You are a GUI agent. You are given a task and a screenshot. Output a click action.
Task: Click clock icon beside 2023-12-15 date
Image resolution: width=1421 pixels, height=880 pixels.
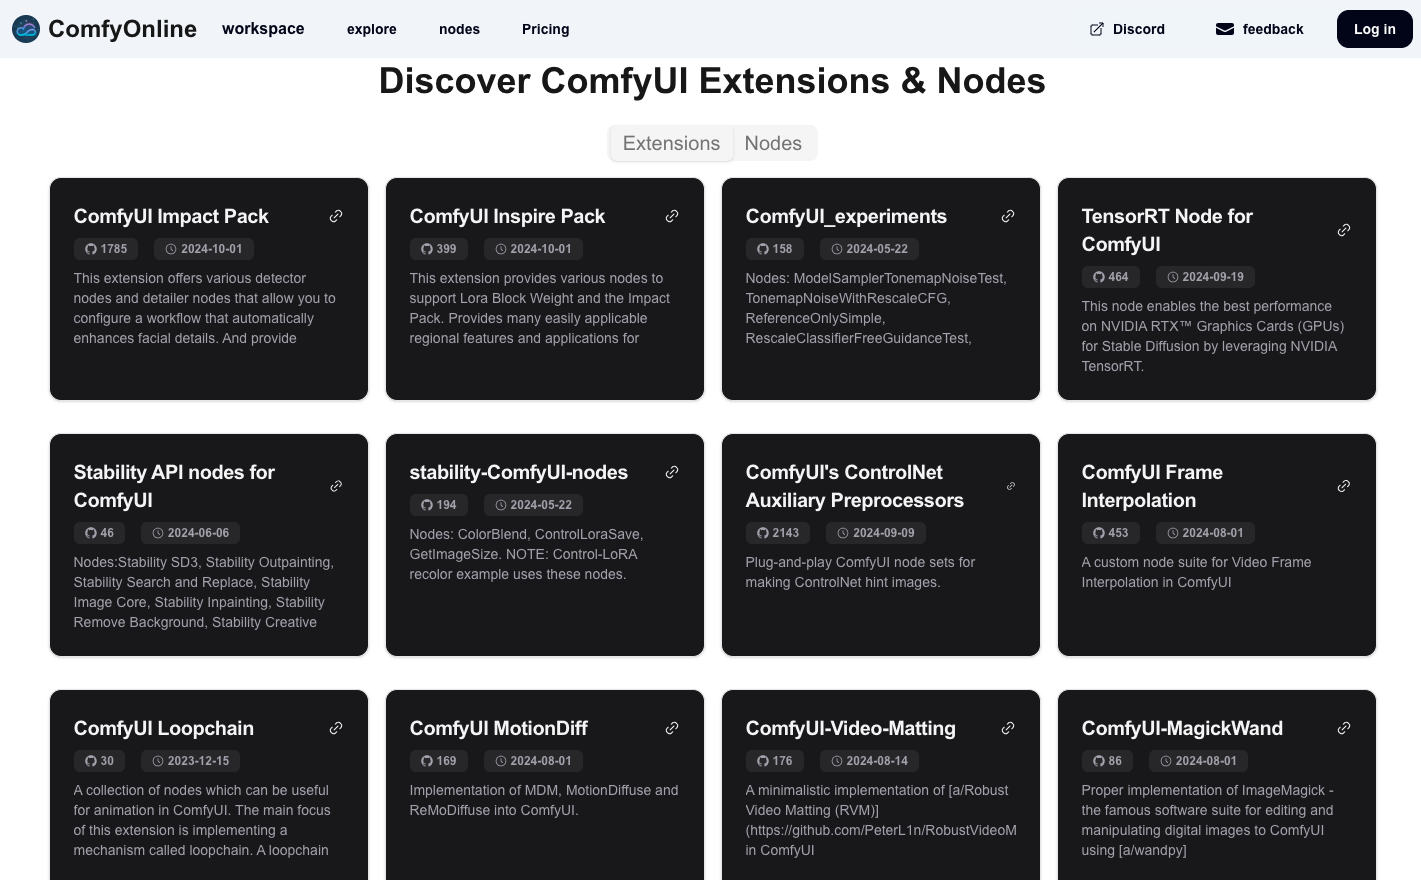158,761
